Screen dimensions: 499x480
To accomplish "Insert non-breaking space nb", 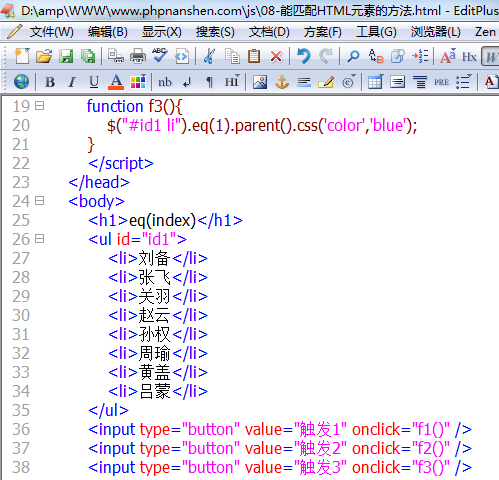I will 165,82.
